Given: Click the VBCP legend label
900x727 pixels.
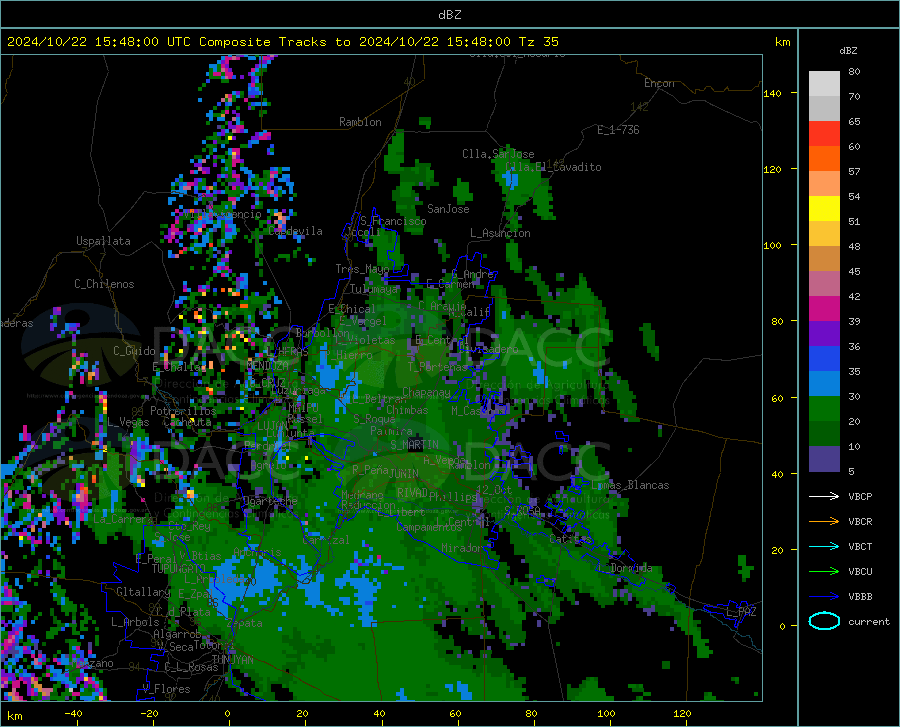Looking at the screenshot, I should 860,496.
